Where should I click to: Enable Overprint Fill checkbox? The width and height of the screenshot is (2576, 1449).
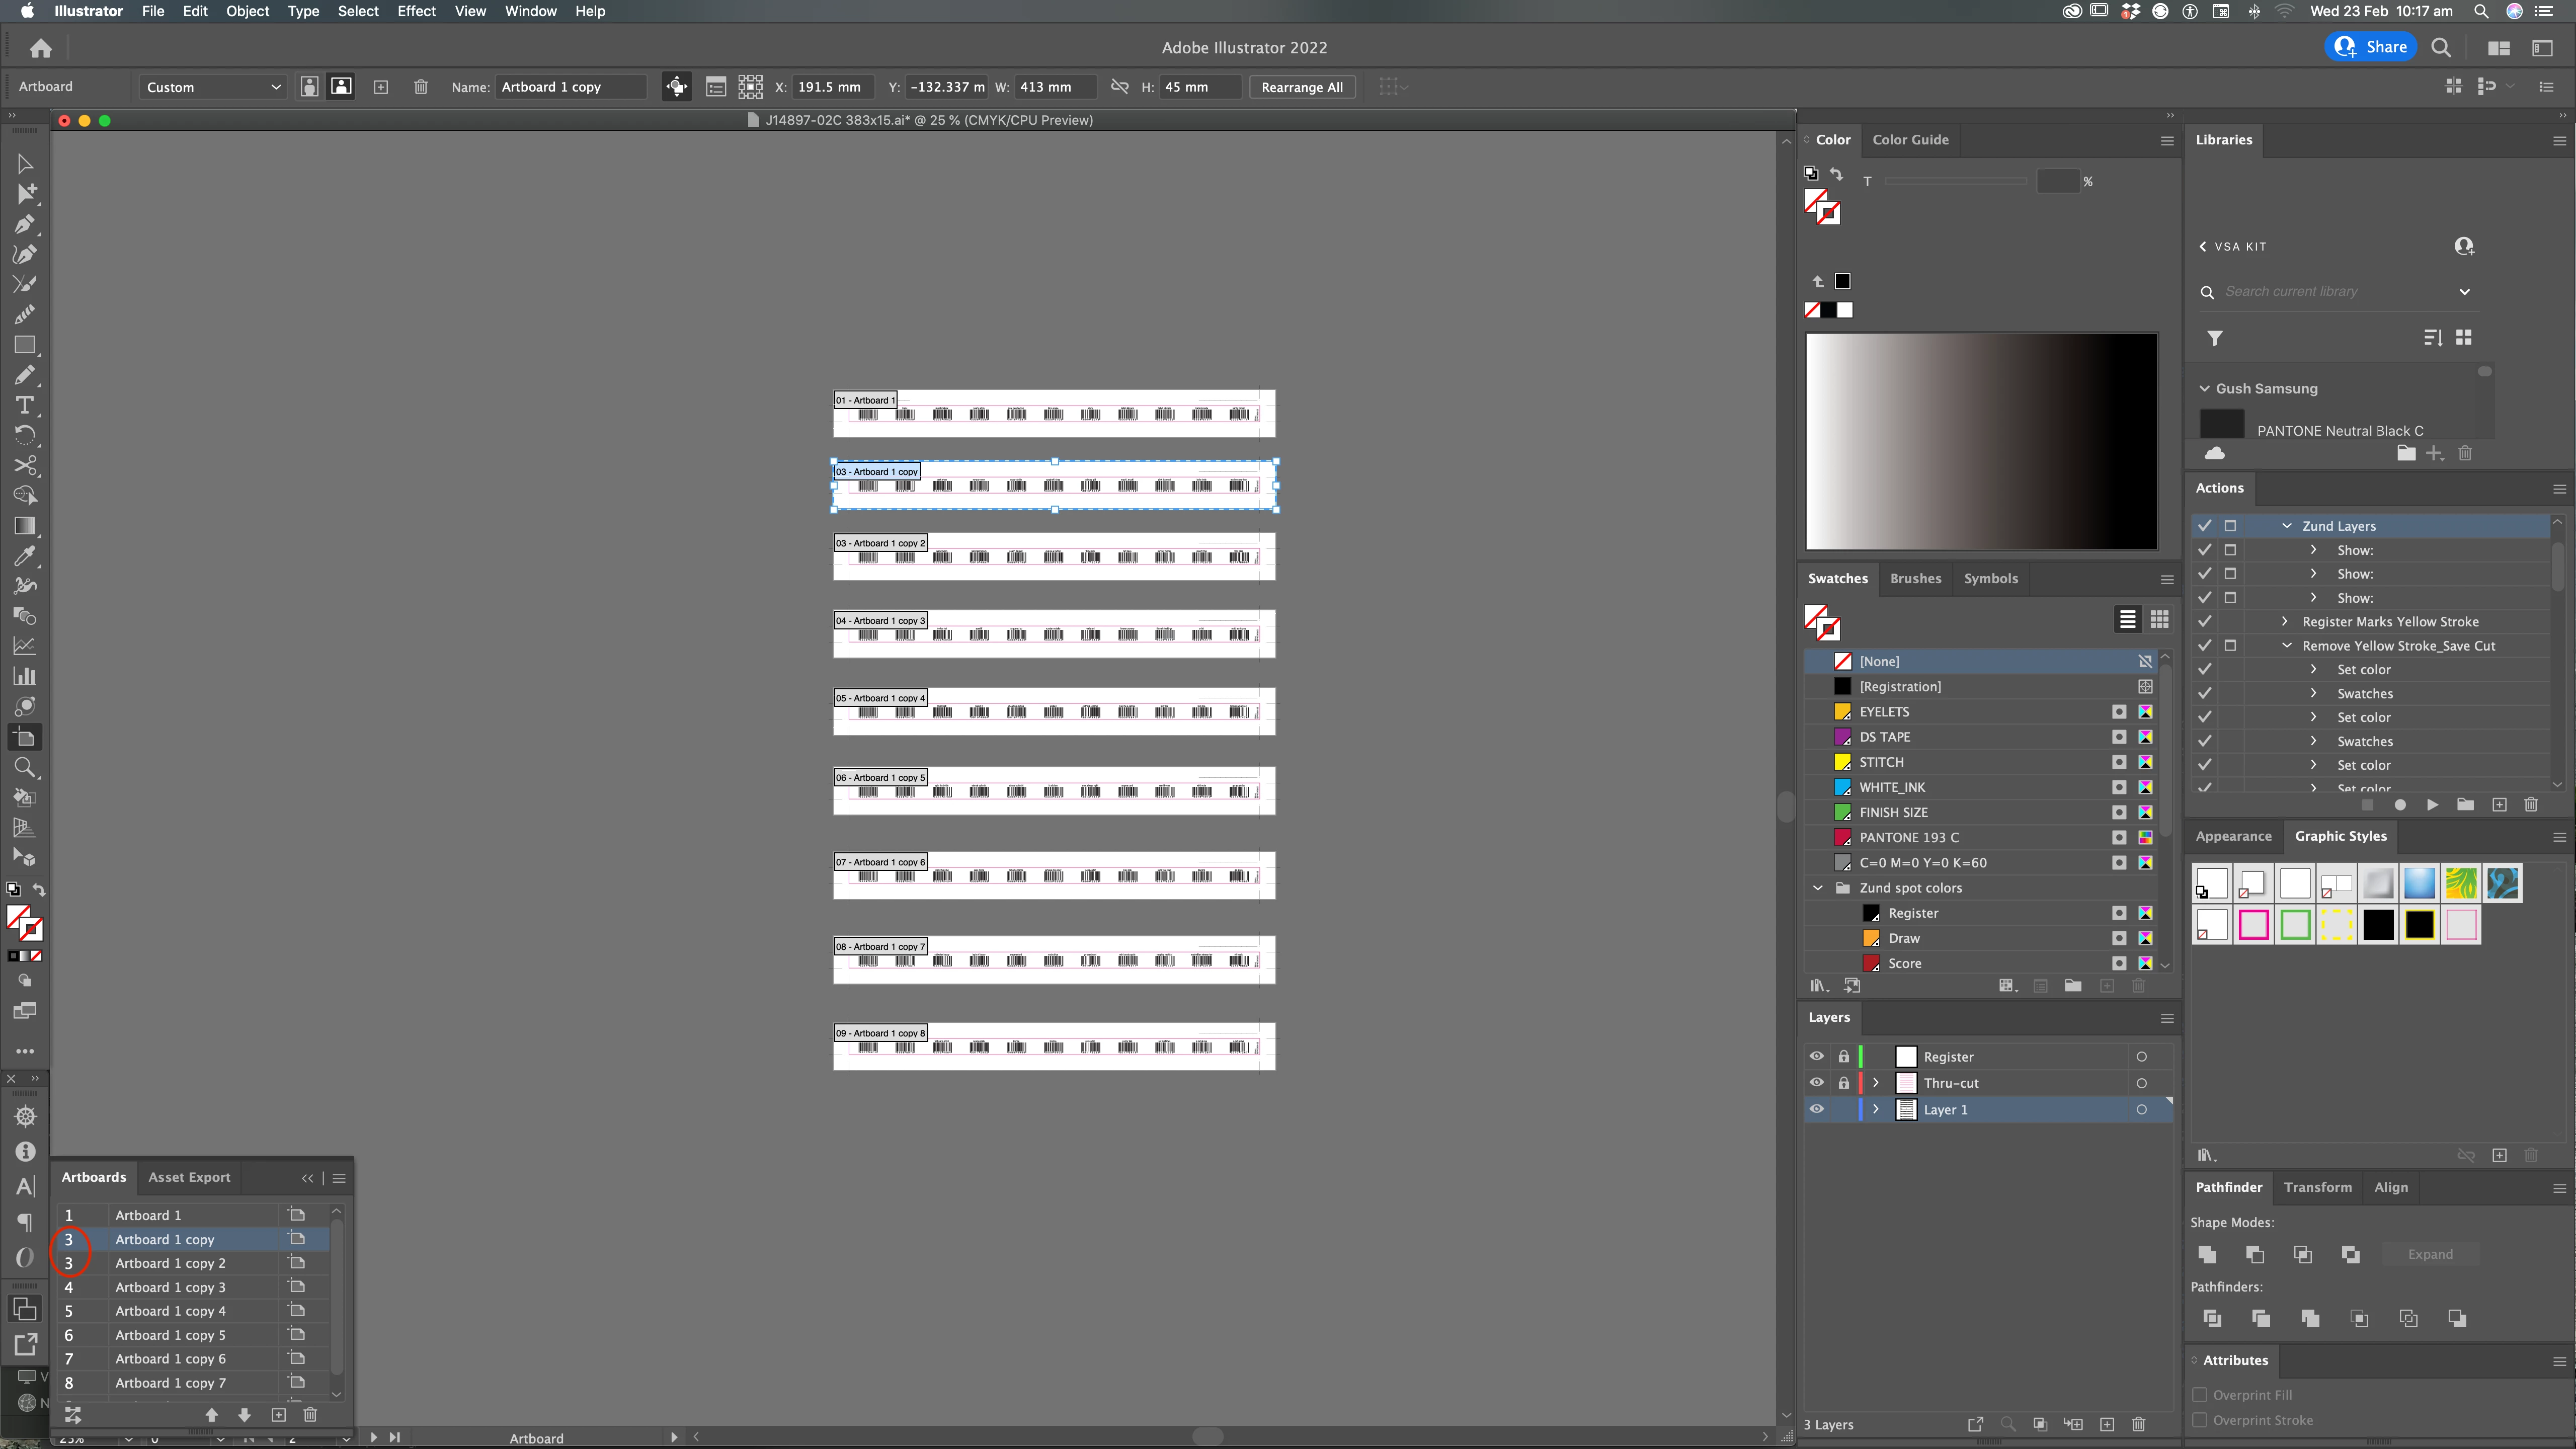tap(2200, 1395)
